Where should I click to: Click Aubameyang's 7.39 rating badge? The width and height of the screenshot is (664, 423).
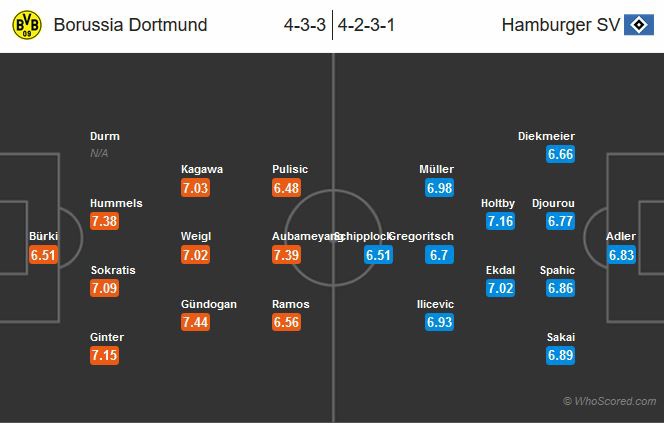coord(287,256)
